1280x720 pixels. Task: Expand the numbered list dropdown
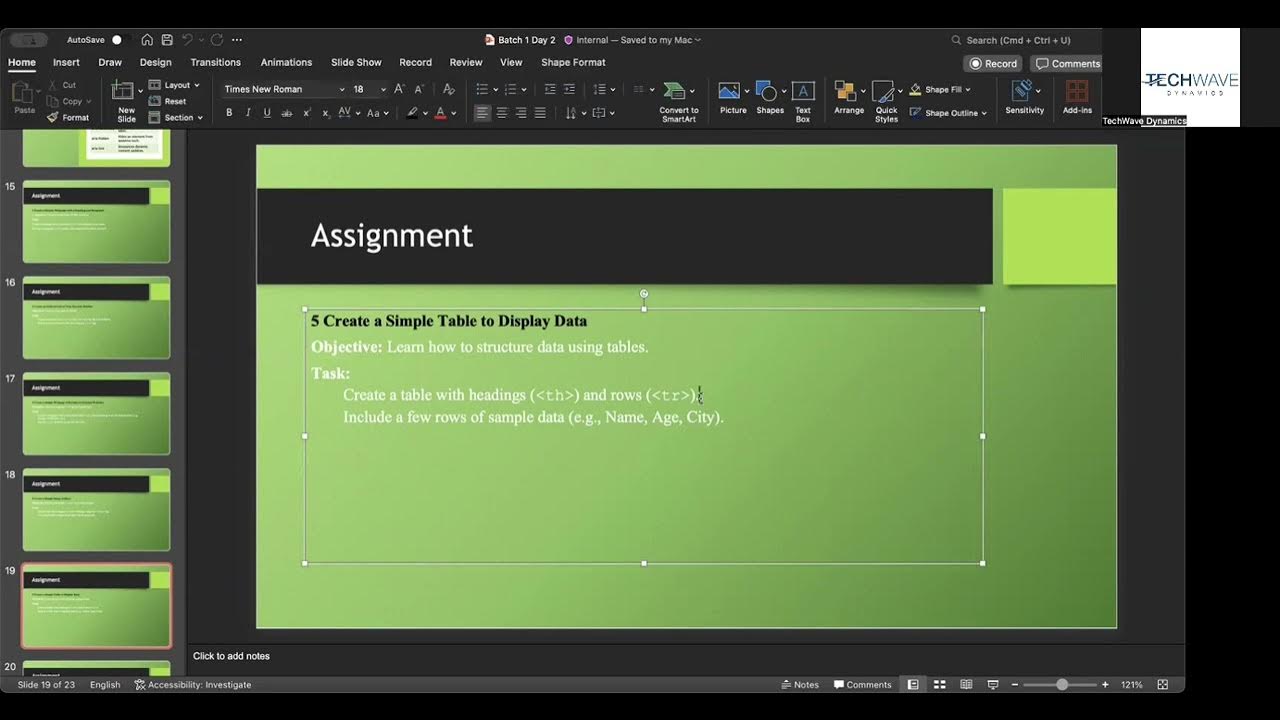(524, 89)
